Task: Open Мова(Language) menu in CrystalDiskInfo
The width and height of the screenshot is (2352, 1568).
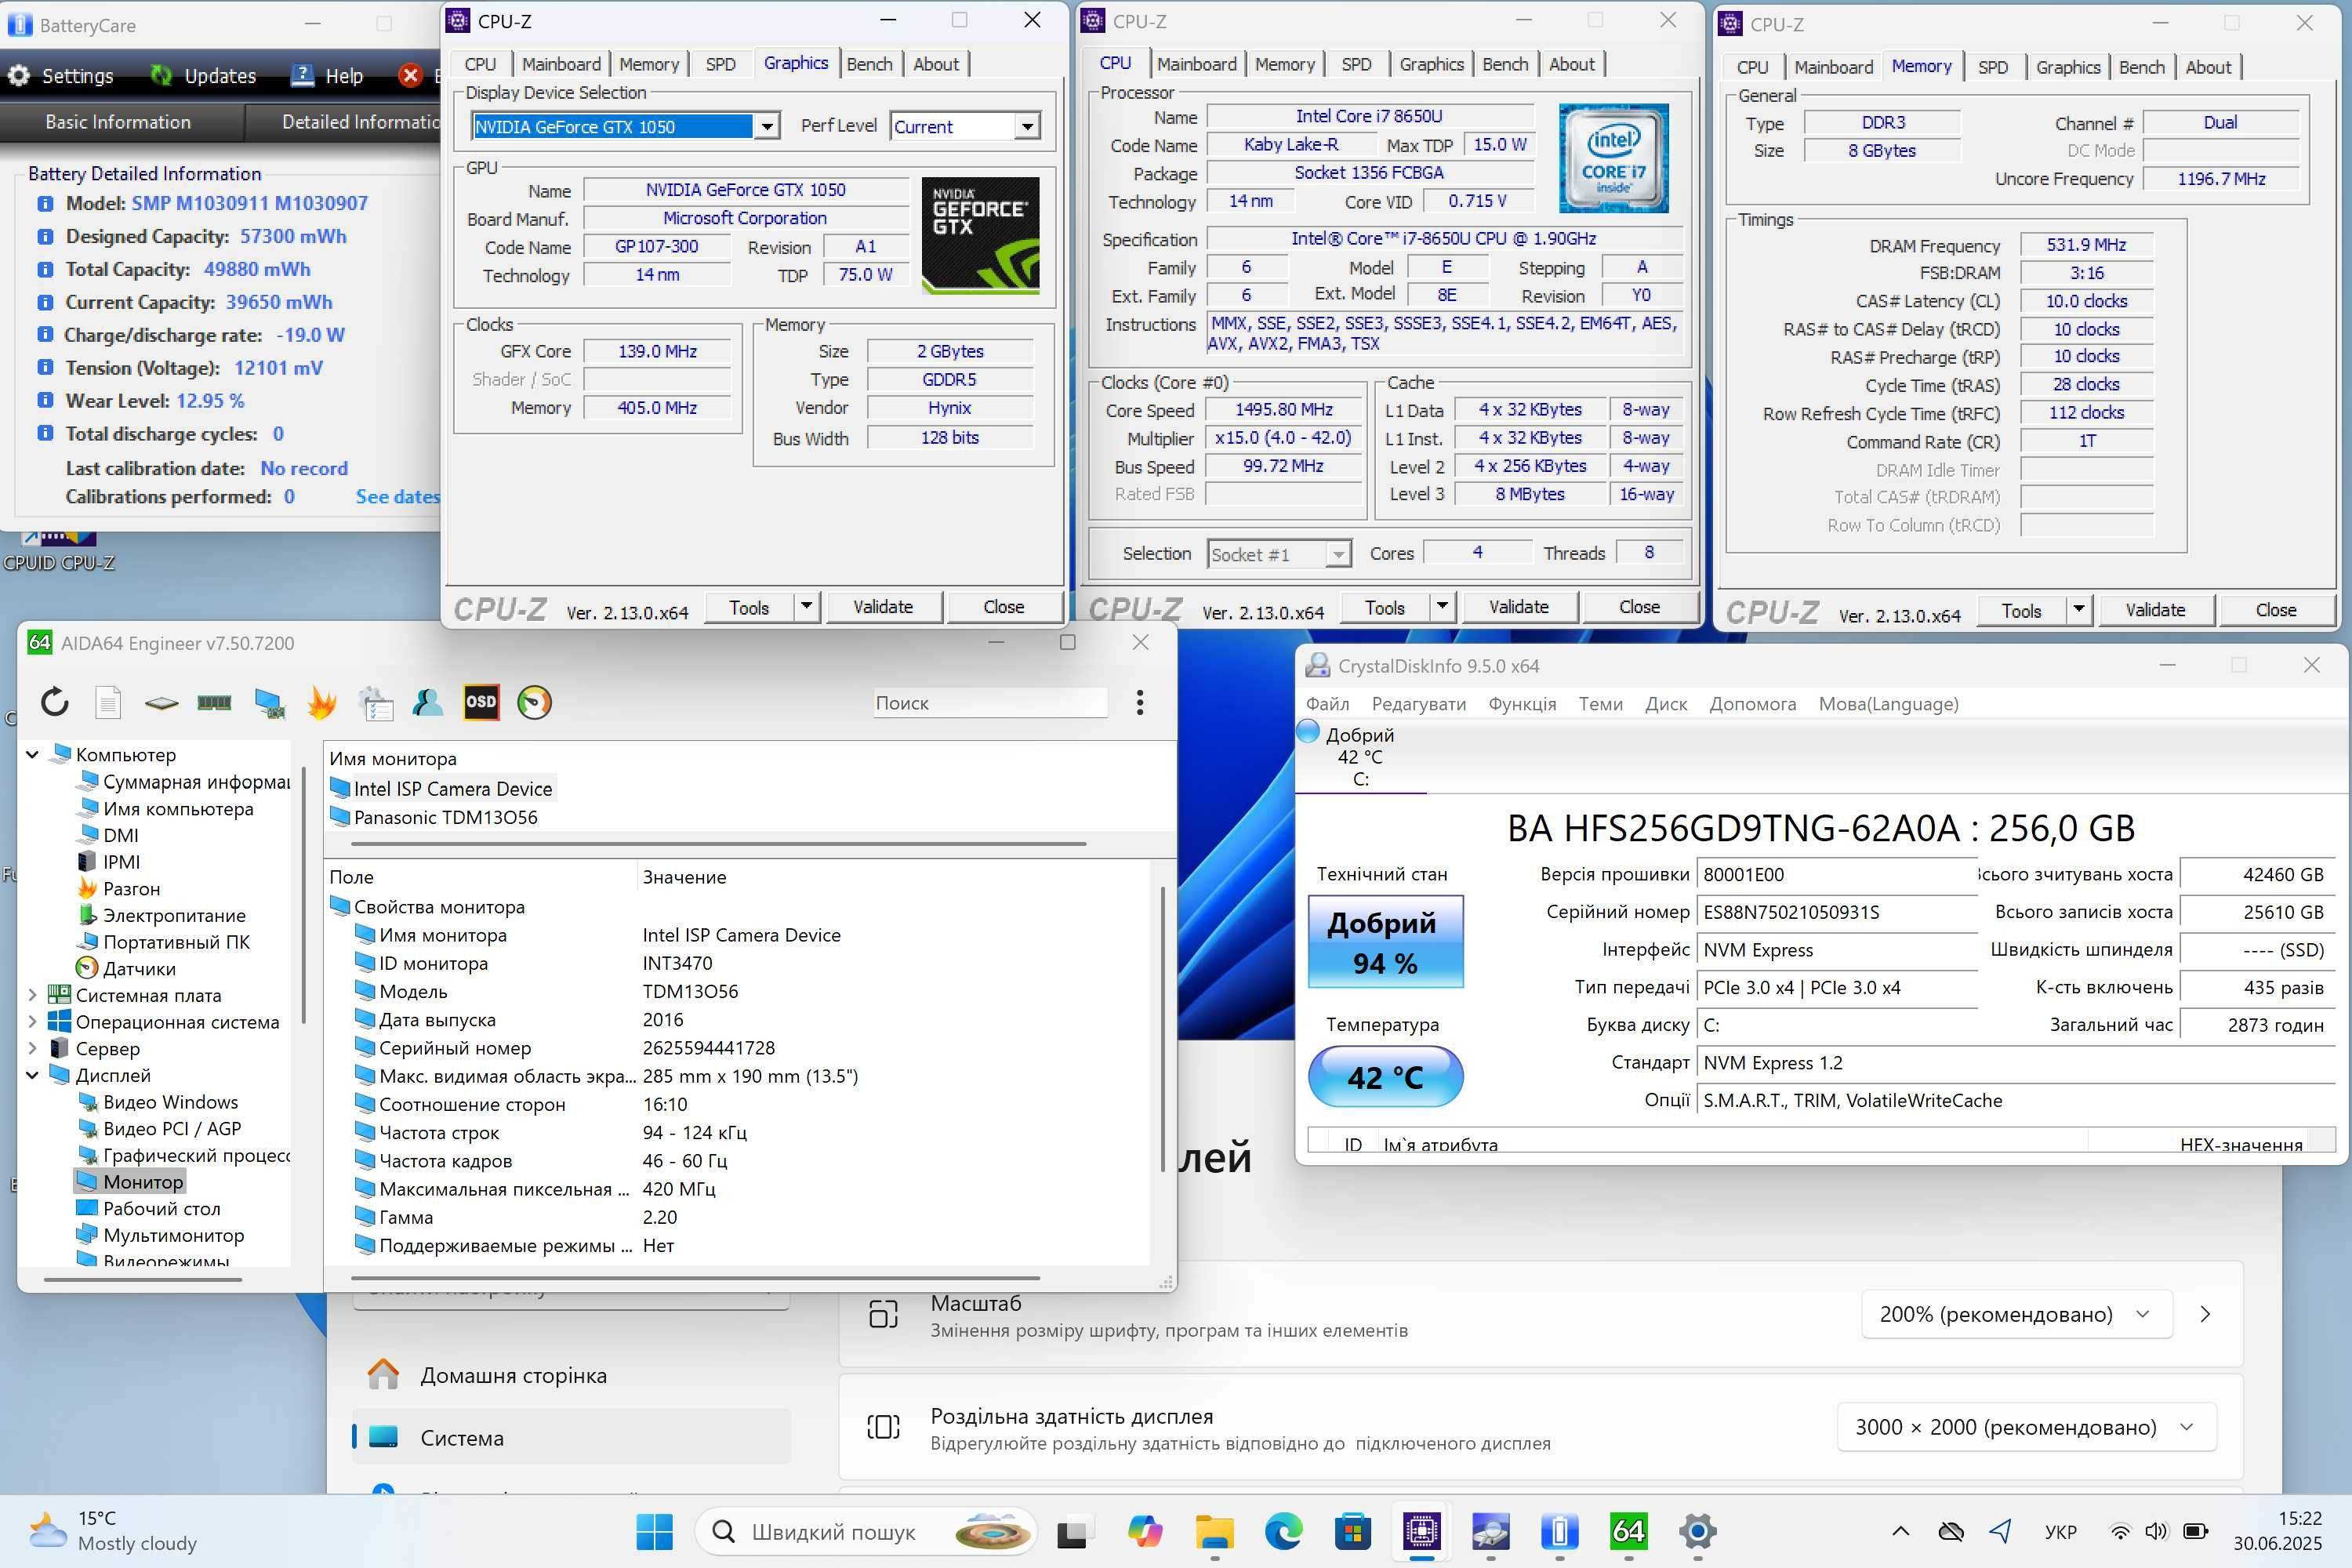Action: tap(1888, 704)
